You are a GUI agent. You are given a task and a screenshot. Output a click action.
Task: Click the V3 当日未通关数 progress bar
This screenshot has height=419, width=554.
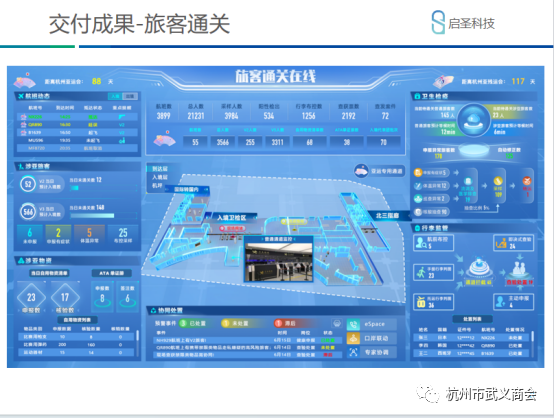[104, 216]
